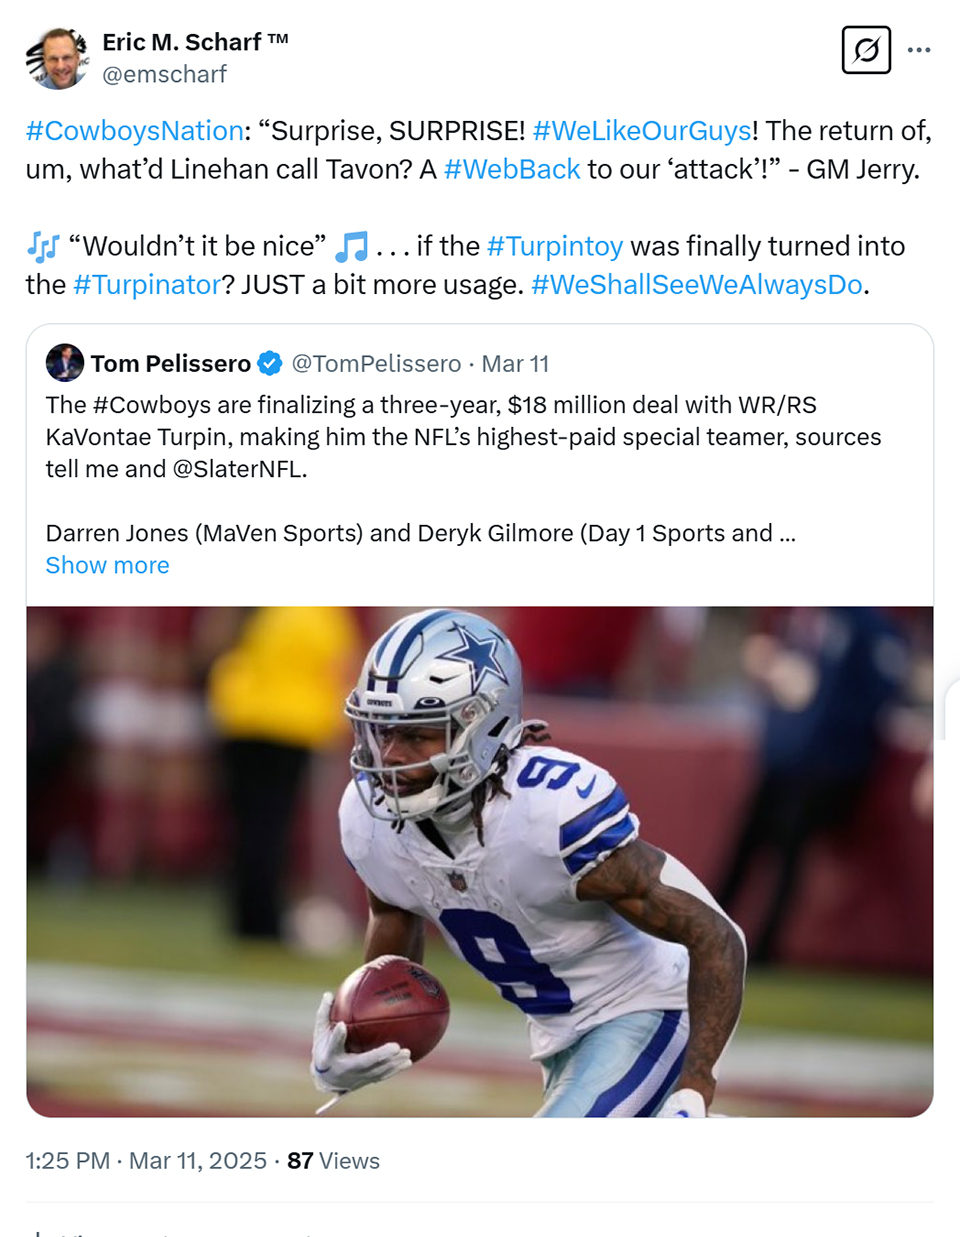Click the 87 Views count
Screen dimensions: 960x1237
point(333,1161)
